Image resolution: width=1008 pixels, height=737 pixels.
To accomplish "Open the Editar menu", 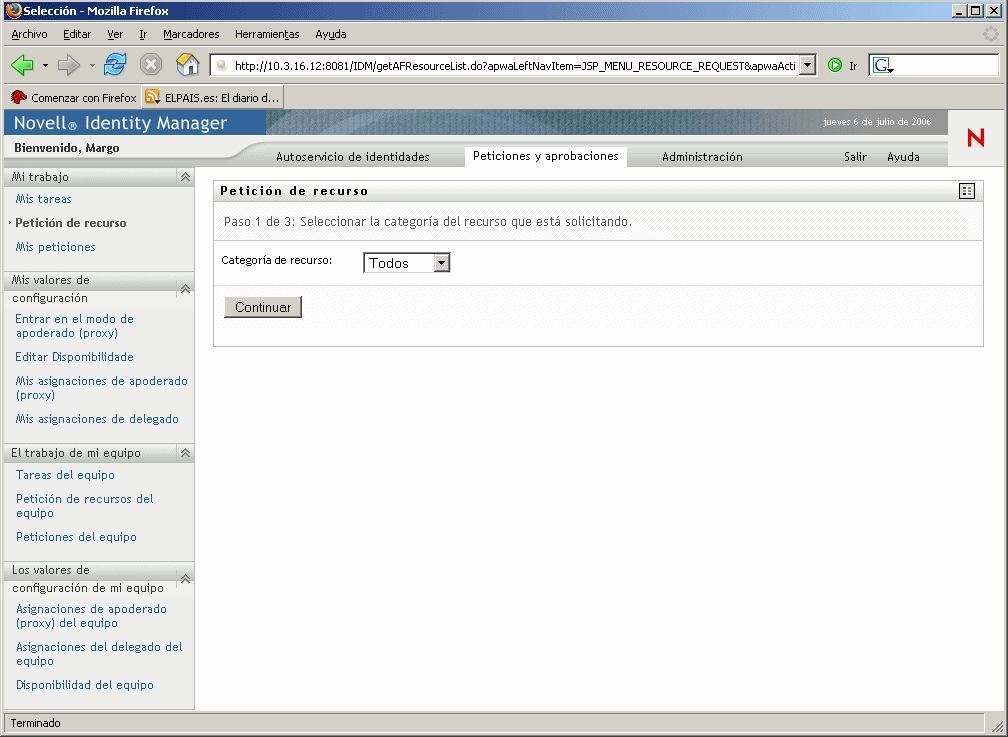I will tap(76, 34).
